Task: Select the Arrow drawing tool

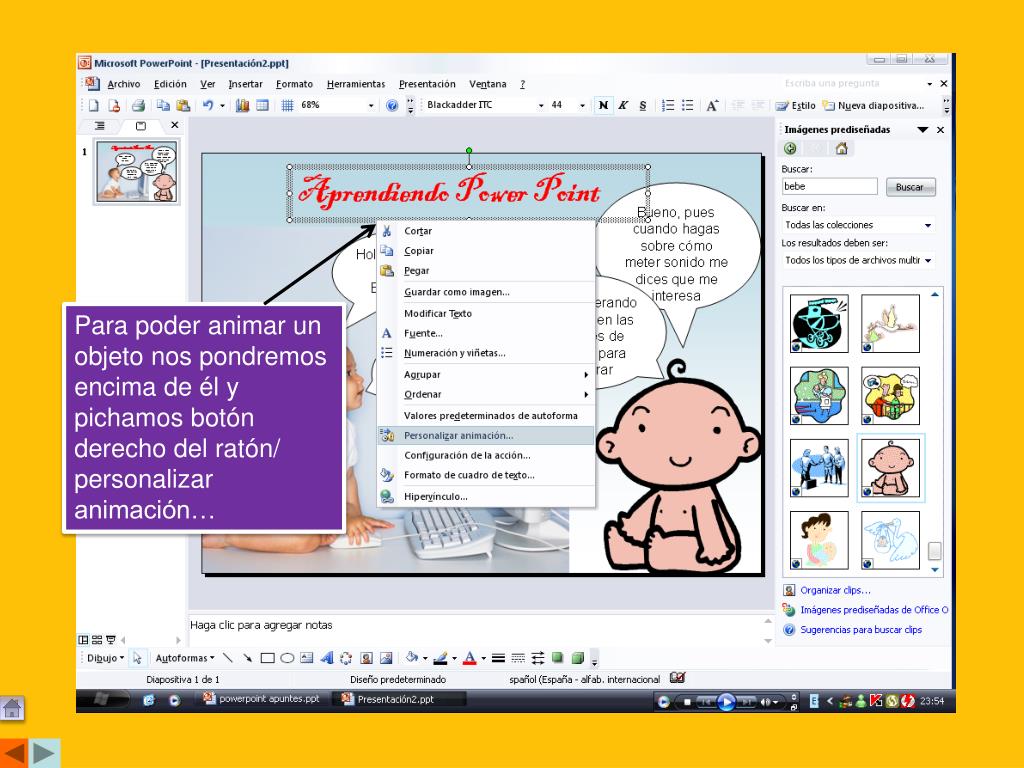Action: (x=248, y=658)
